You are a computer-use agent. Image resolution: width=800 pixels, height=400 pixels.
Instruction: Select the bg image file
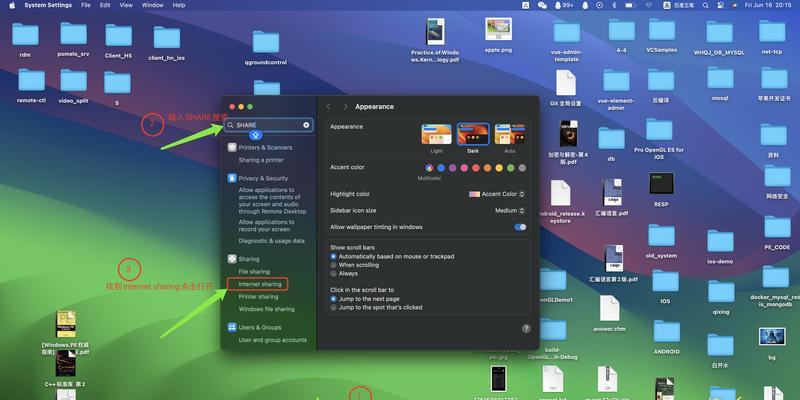[772, 337]
